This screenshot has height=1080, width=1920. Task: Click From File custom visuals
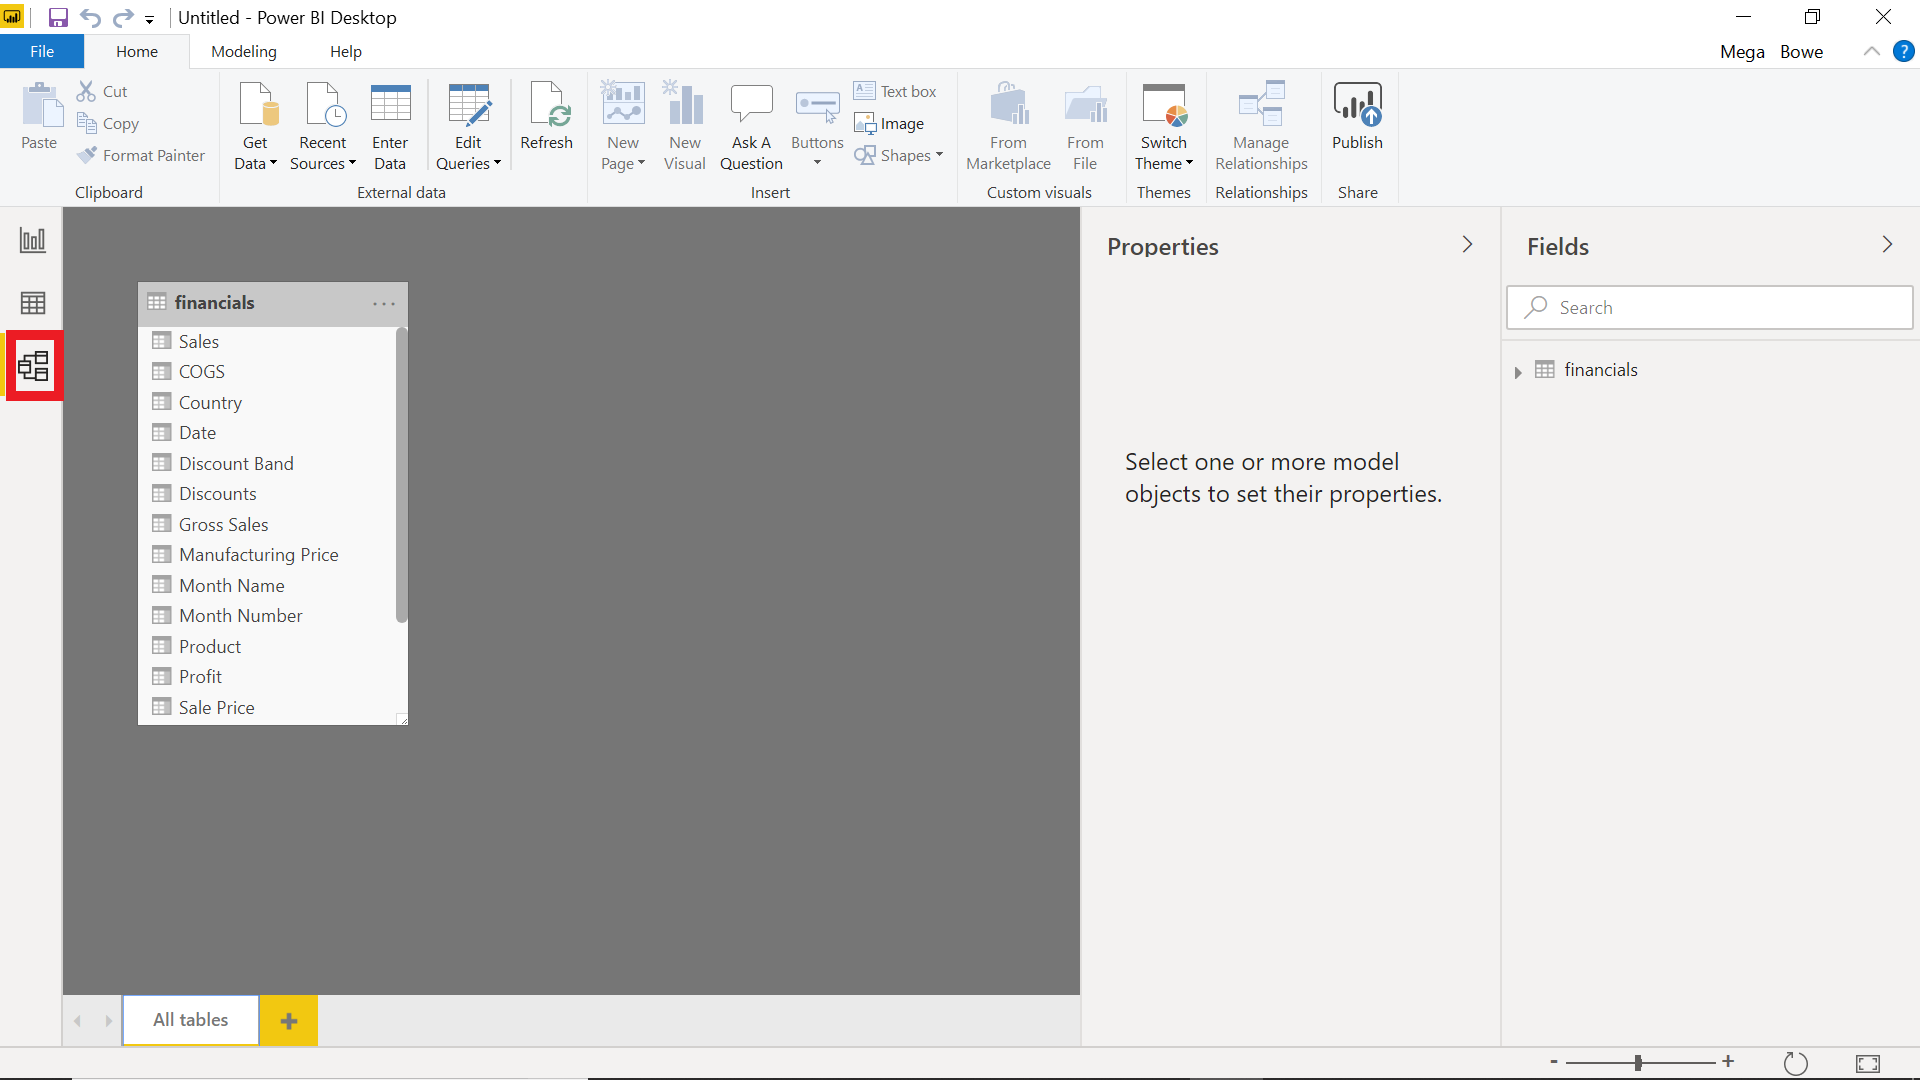(x=1085, y=127)
